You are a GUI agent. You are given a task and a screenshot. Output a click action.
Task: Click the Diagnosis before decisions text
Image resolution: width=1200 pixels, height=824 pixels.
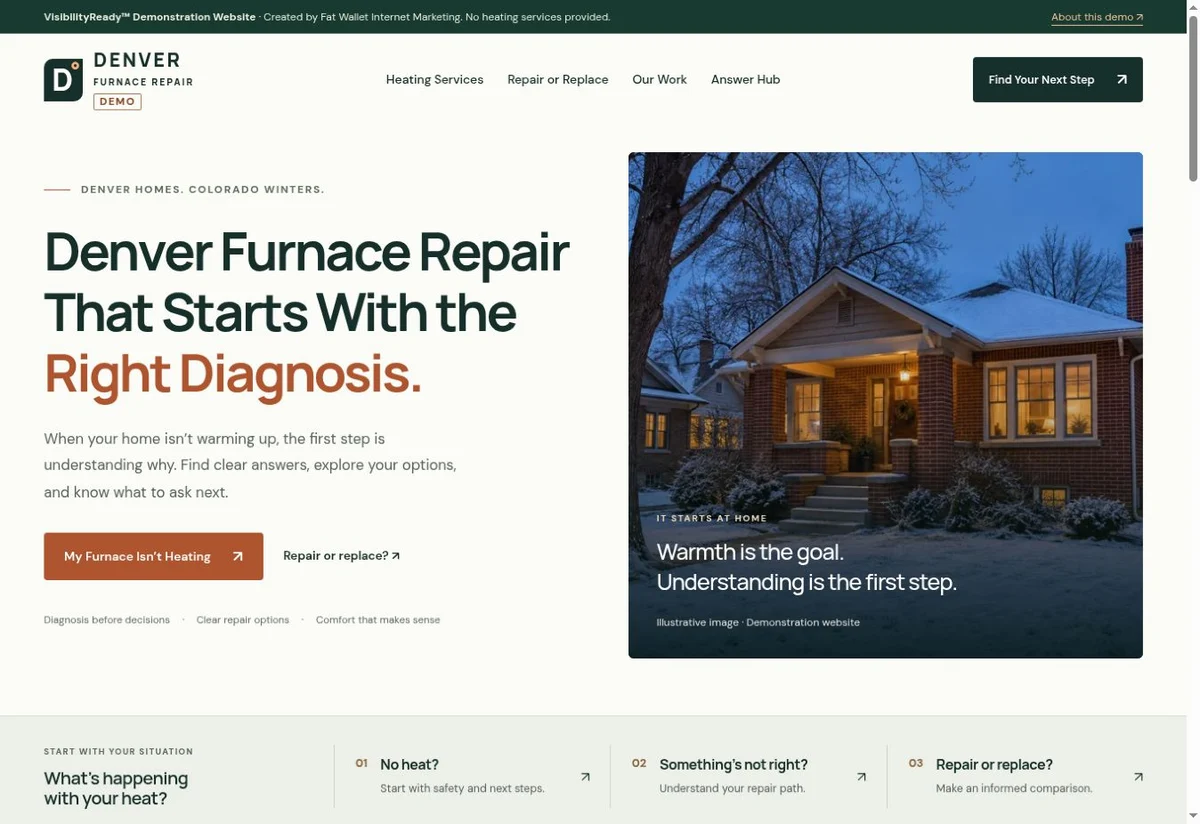point(107,620)
